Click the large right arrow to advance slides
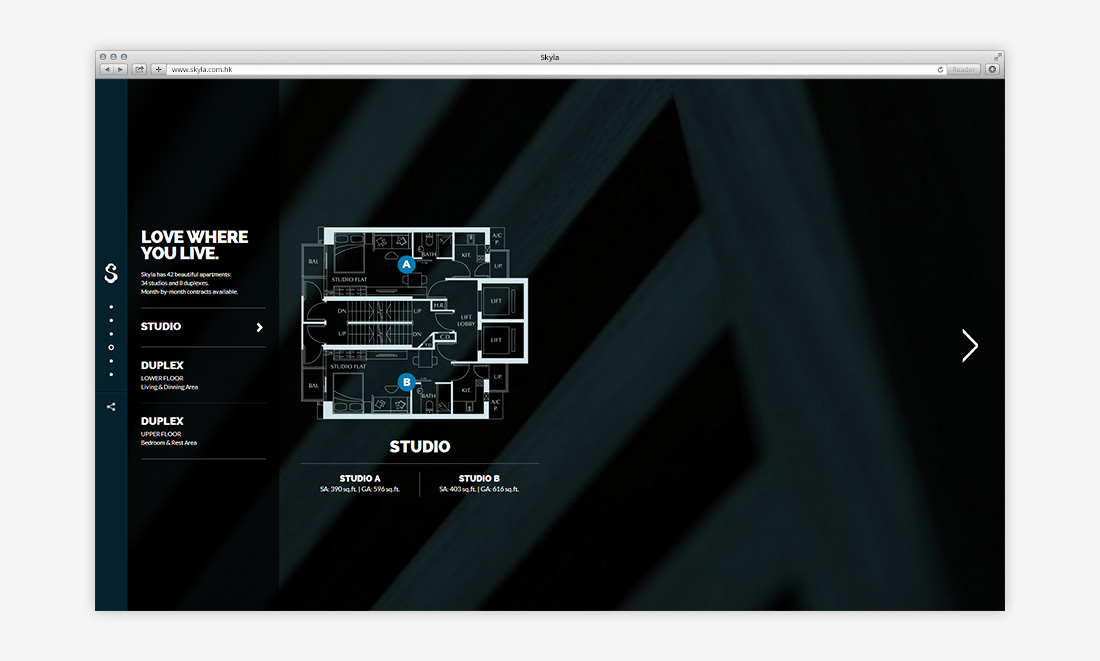Viewport: 1100px width, 661px height. 969,345
